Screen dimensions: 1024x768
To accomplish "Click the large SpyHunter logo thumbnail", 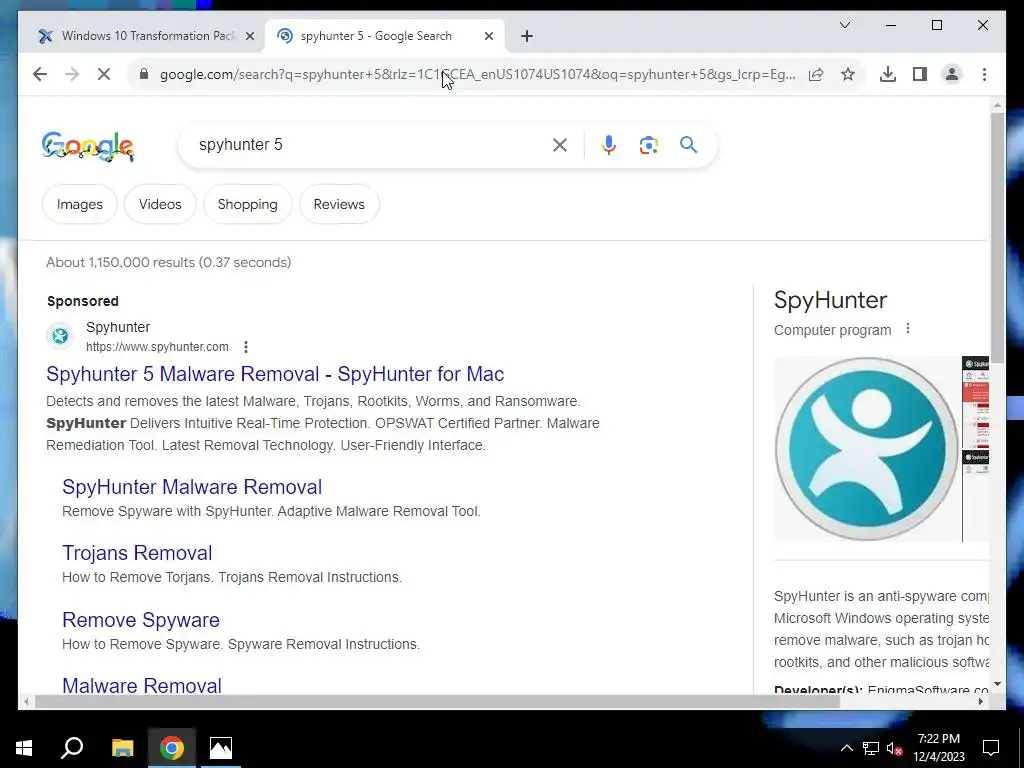I will pyautogui.click(x=867, y=449).
